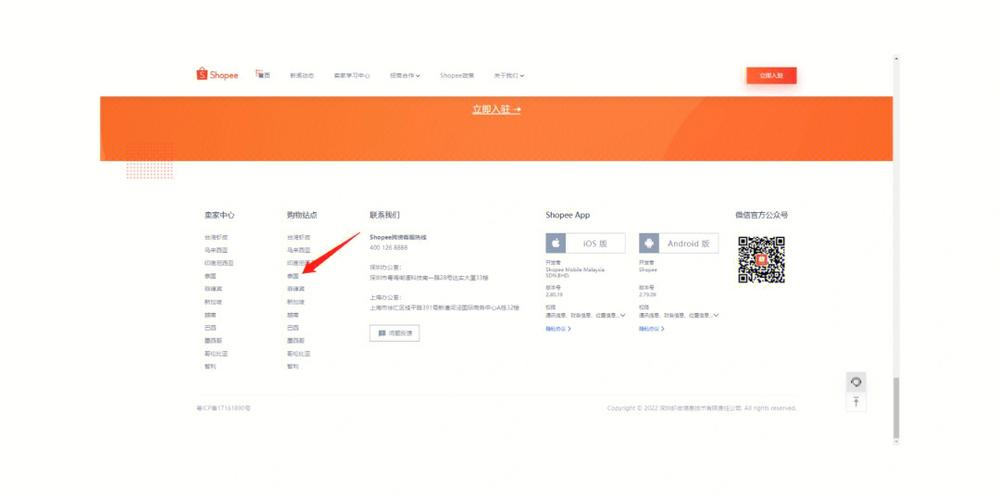Open 泰国 under 卖家中心
The height and width of the screenshot is (500, 1000).
210,276
